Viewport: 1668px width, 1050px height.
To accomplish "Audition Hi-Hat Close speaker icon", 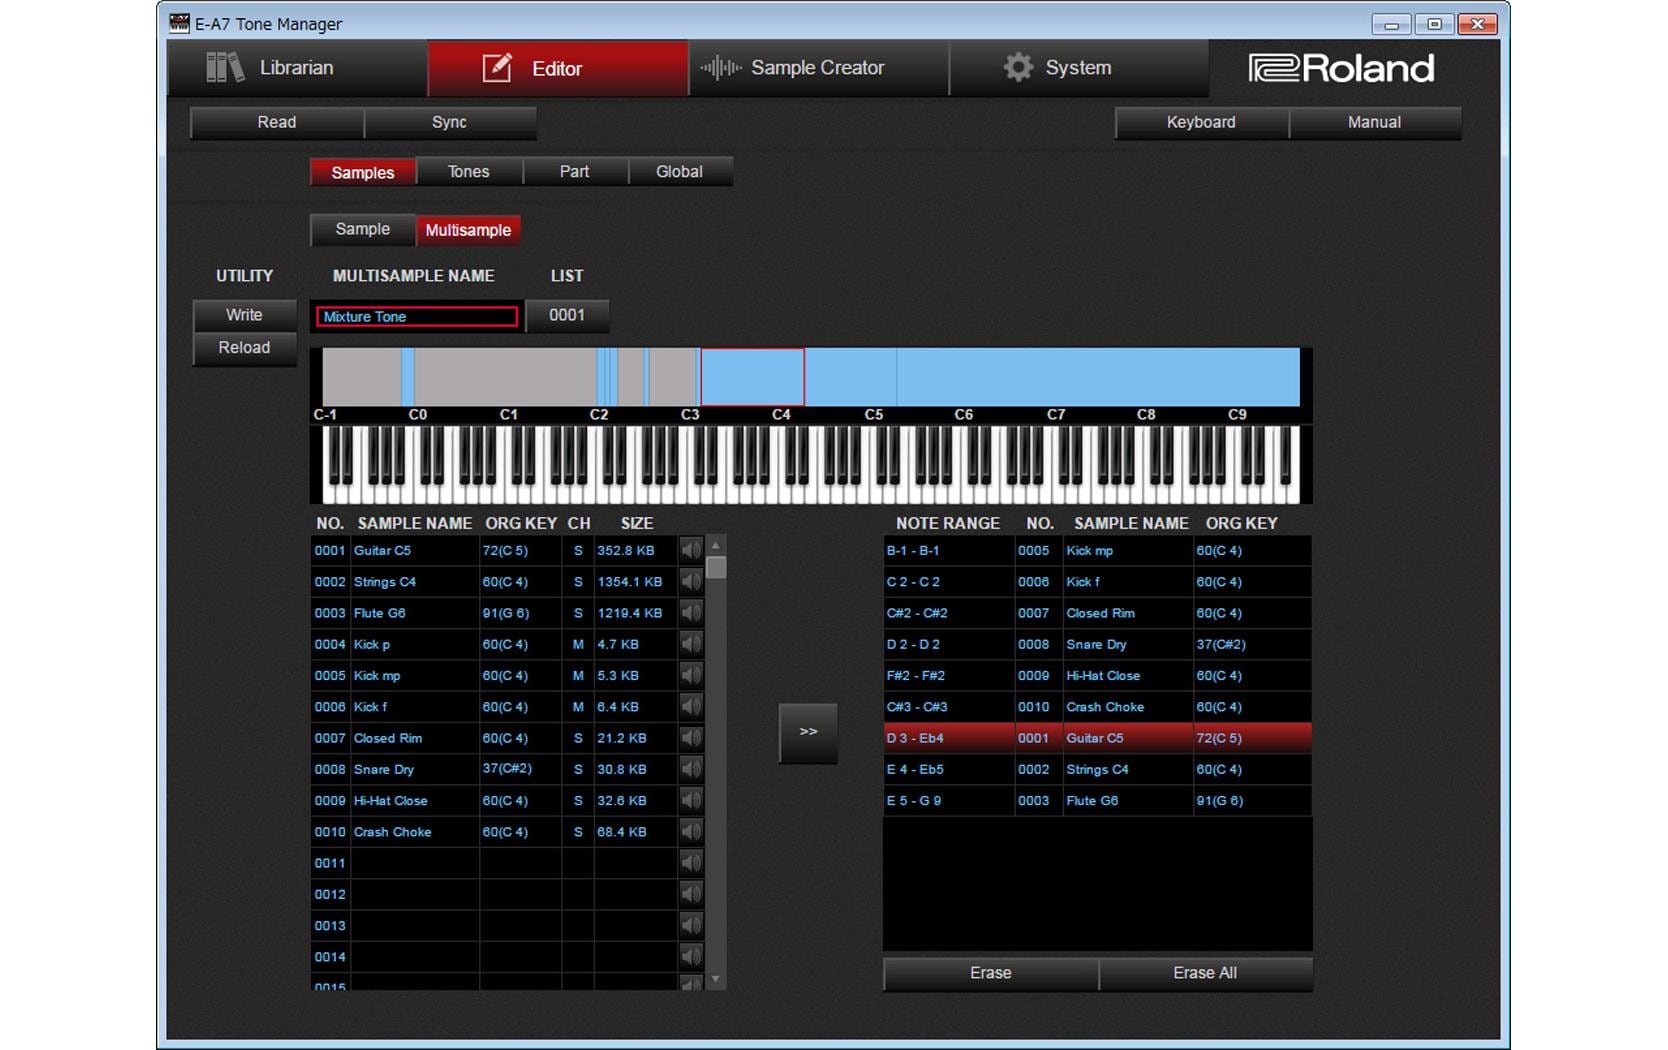I will point(691,800).
